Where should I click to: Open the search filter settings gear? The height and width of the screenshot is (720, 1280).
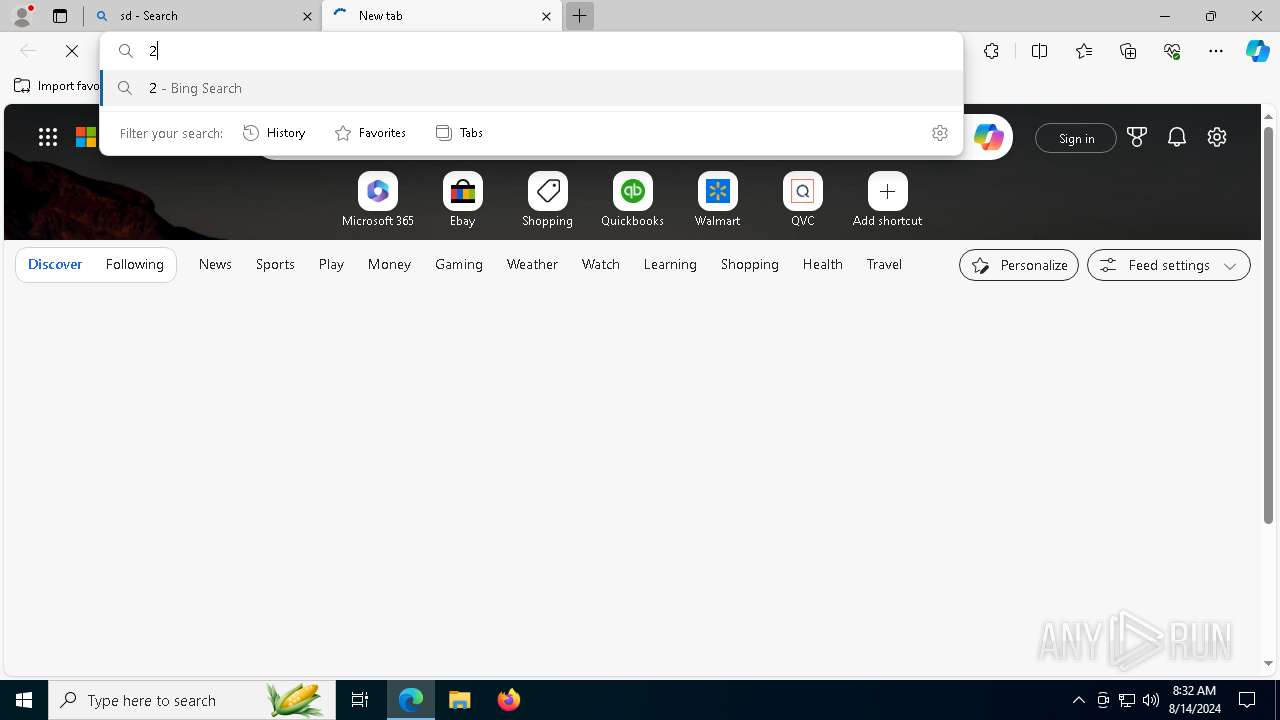tap(939, 133)
